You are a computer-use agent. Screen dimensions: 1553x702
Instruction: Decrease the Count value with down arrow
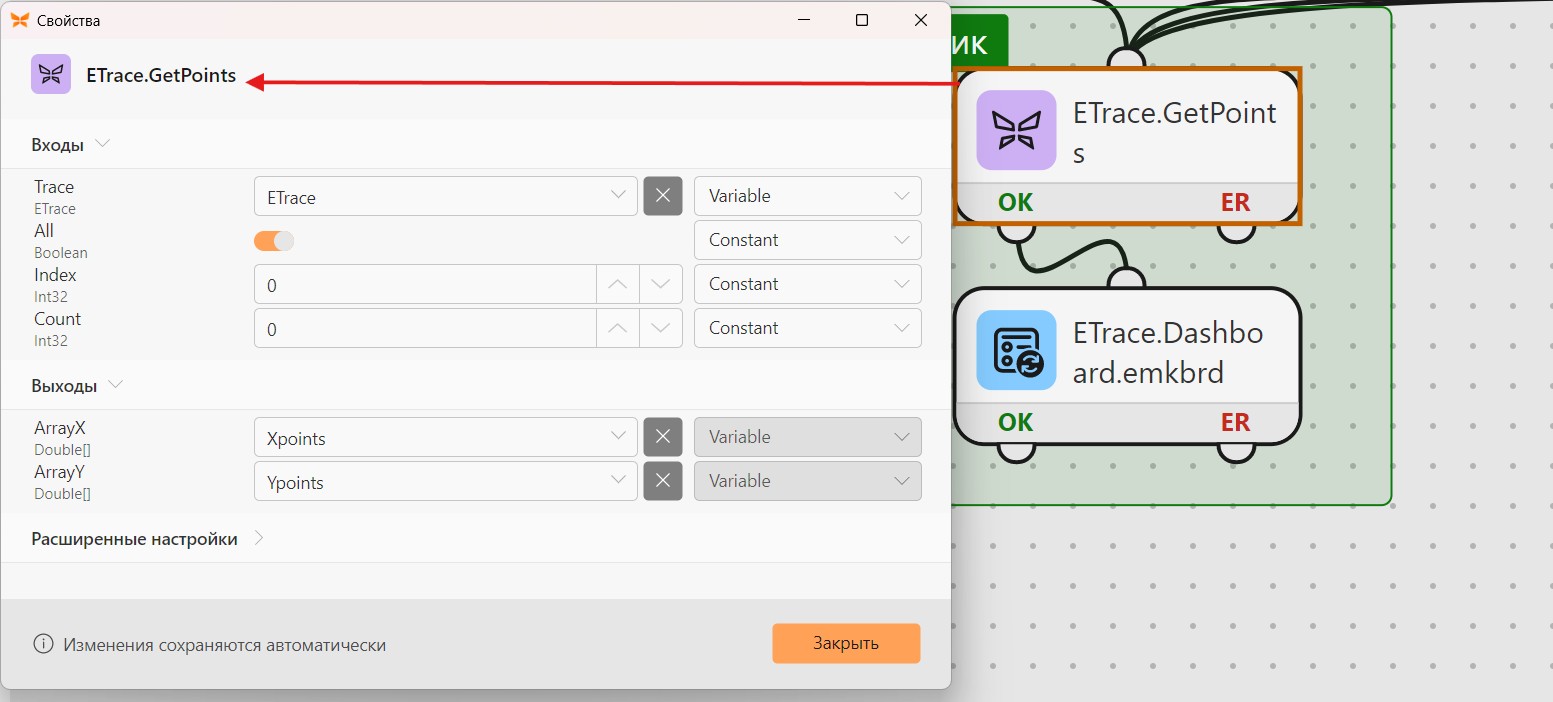coord(660,328)
